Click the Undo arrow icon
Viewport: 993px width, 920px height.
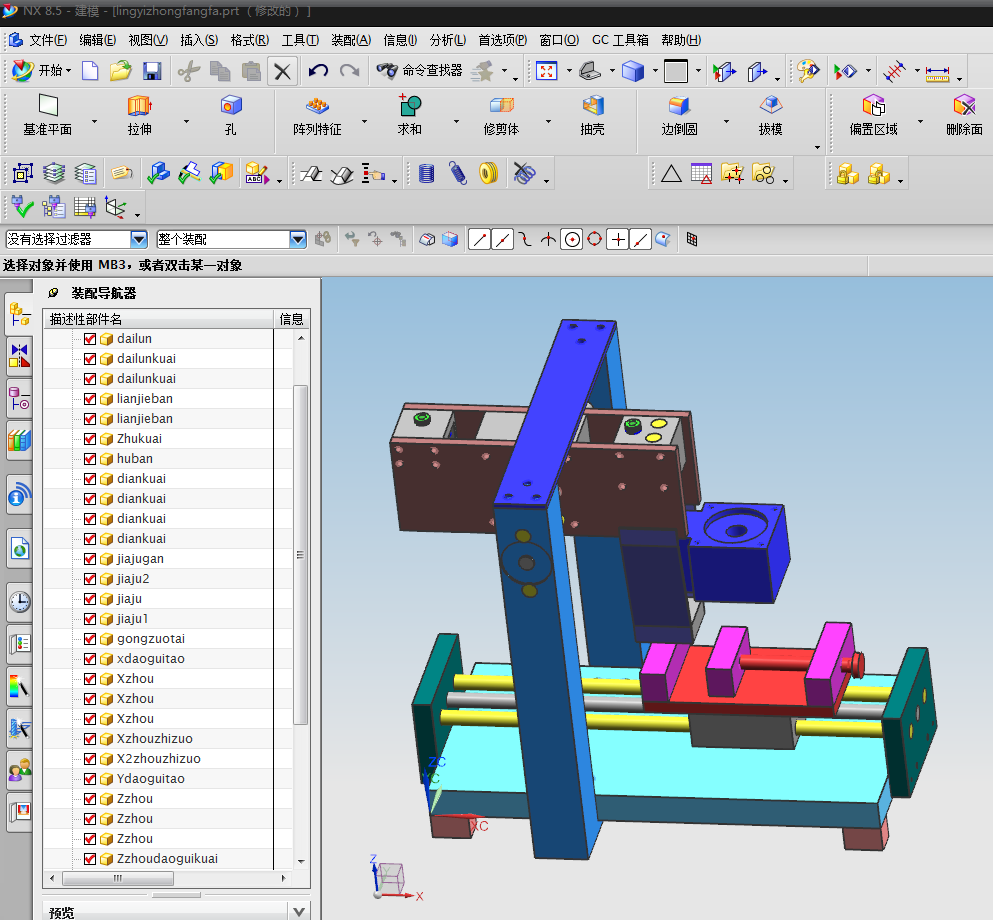pyautogui.click(x=318, y=70)
